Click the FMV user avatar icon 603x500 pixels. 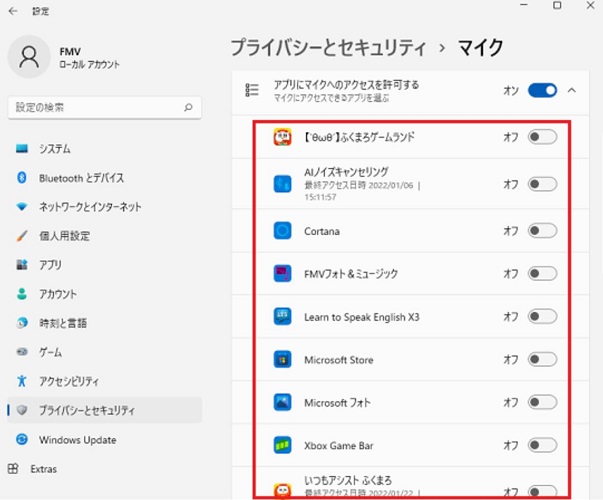29,57
